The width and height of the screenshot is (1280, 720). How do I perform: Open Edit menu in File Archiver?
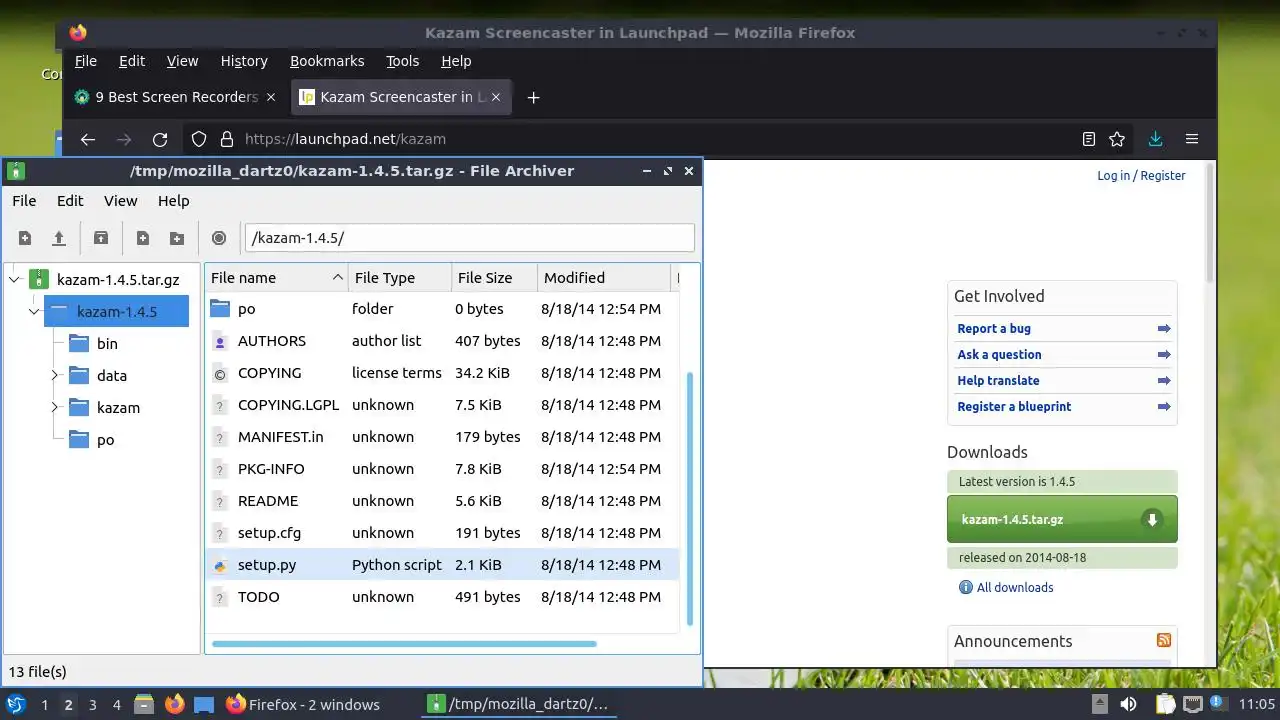(x=70, y=201)
